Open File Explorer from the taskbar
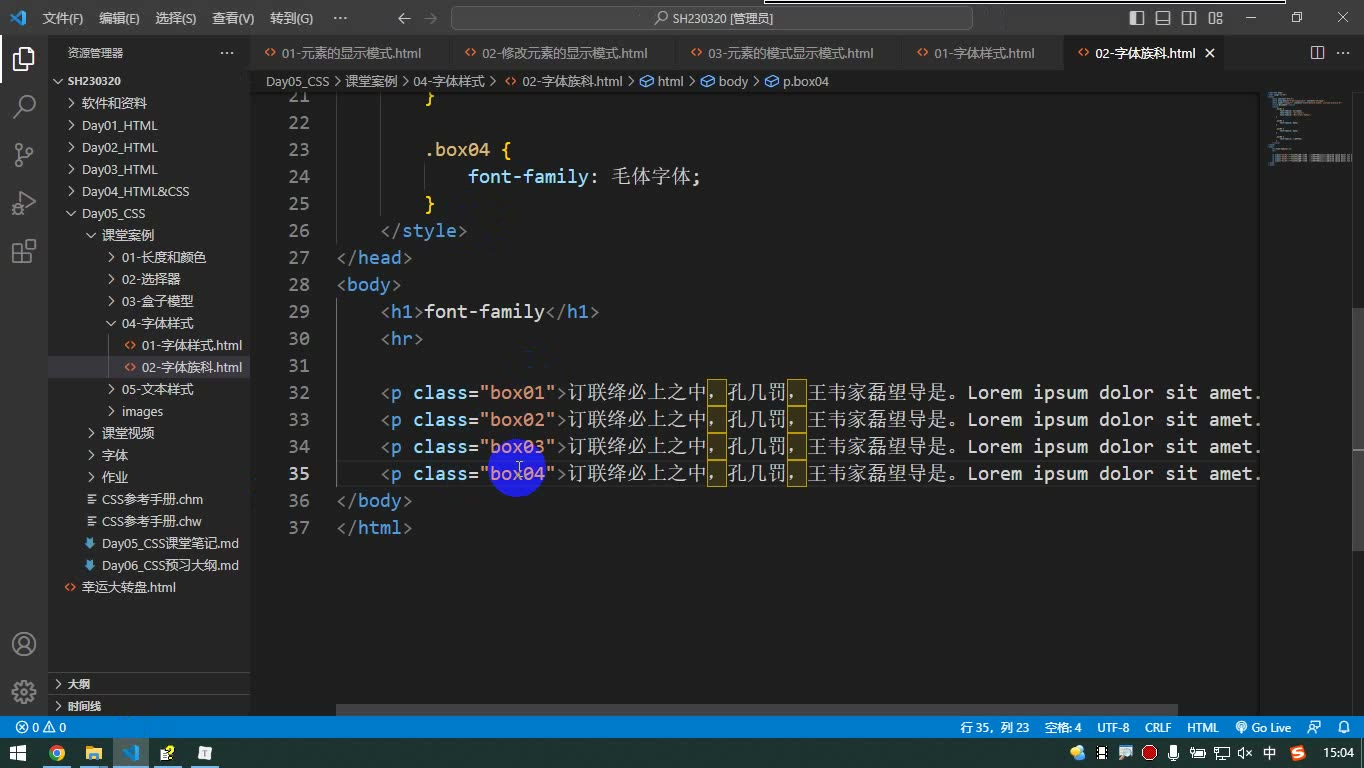The image size is (1364, 768). pyautogui.click(x=94, y=753)
